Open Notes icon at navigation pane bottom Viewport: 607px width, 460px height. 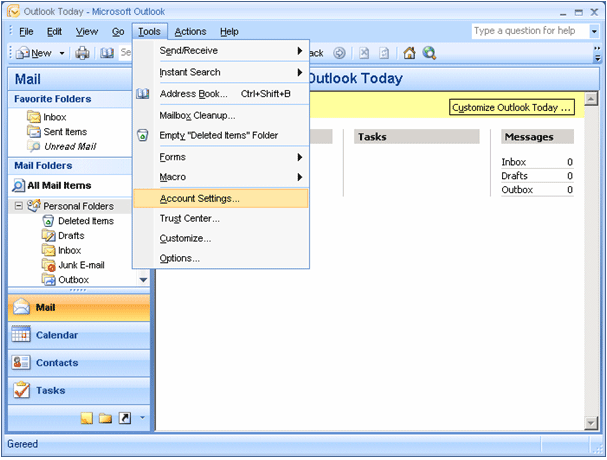click(87, 418)
